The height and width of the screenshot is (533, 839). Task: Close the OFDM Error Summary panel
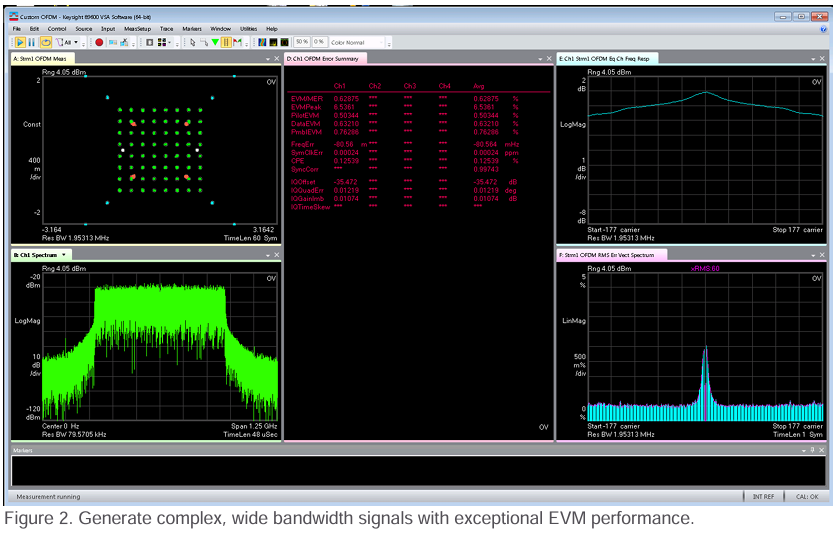pos(549,59)
